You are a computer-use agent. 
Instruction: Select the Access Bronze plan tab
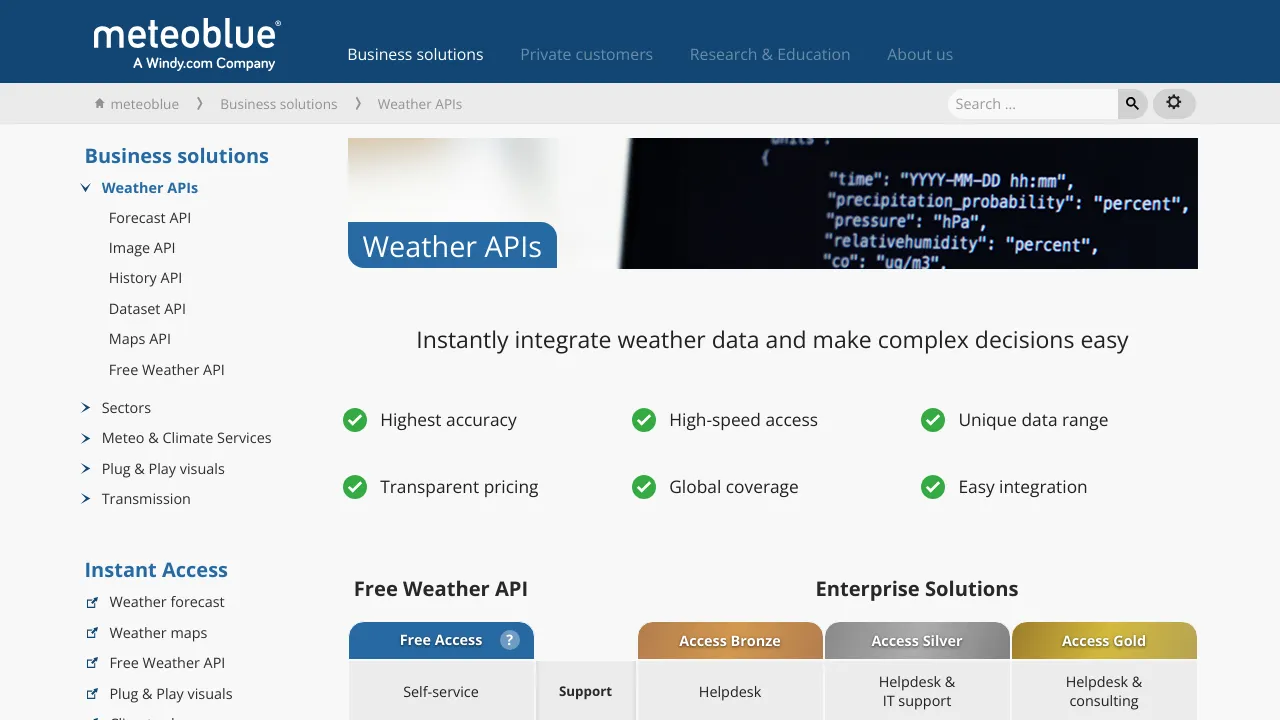point(730,641)
